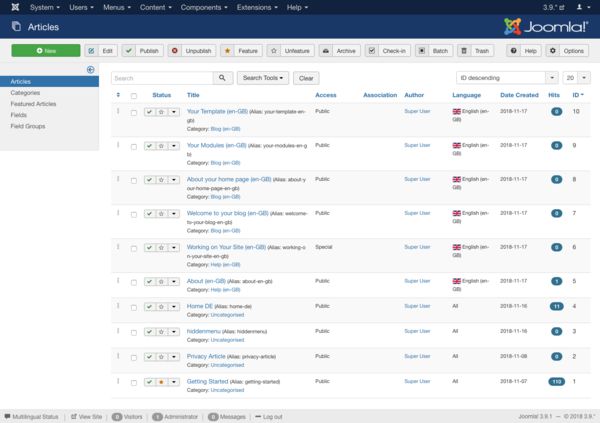Open status actions dropdown for About (en-GB) row
The width and height of the screenshot is (600, 423).
(x=174, y=282)
